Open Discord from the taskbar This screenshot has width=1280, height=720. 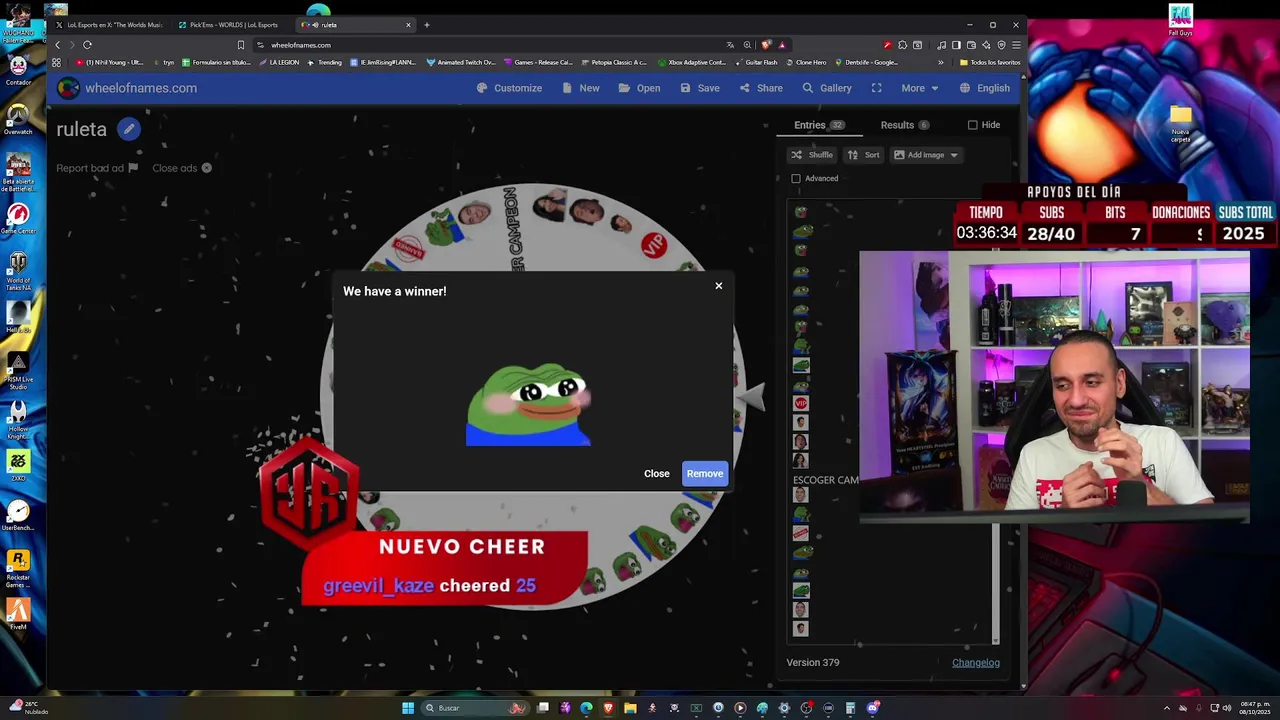point(873,708)
